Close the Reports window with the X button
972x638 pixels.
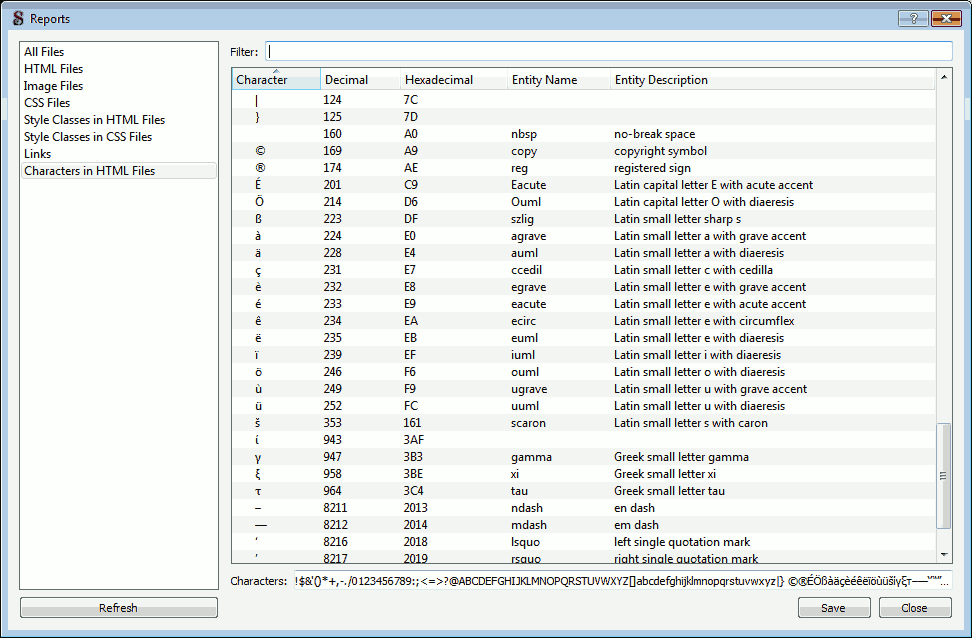tap(947, 19)
